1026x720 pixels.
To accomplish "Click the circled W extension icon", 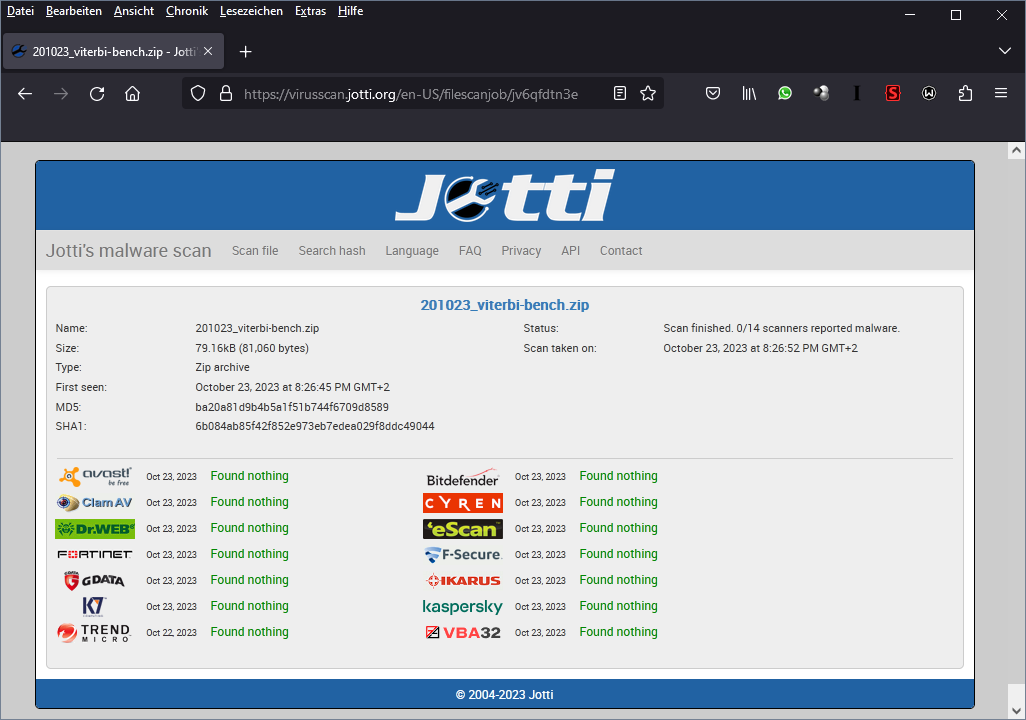I will pyautogui.click(x=929, y=94).
